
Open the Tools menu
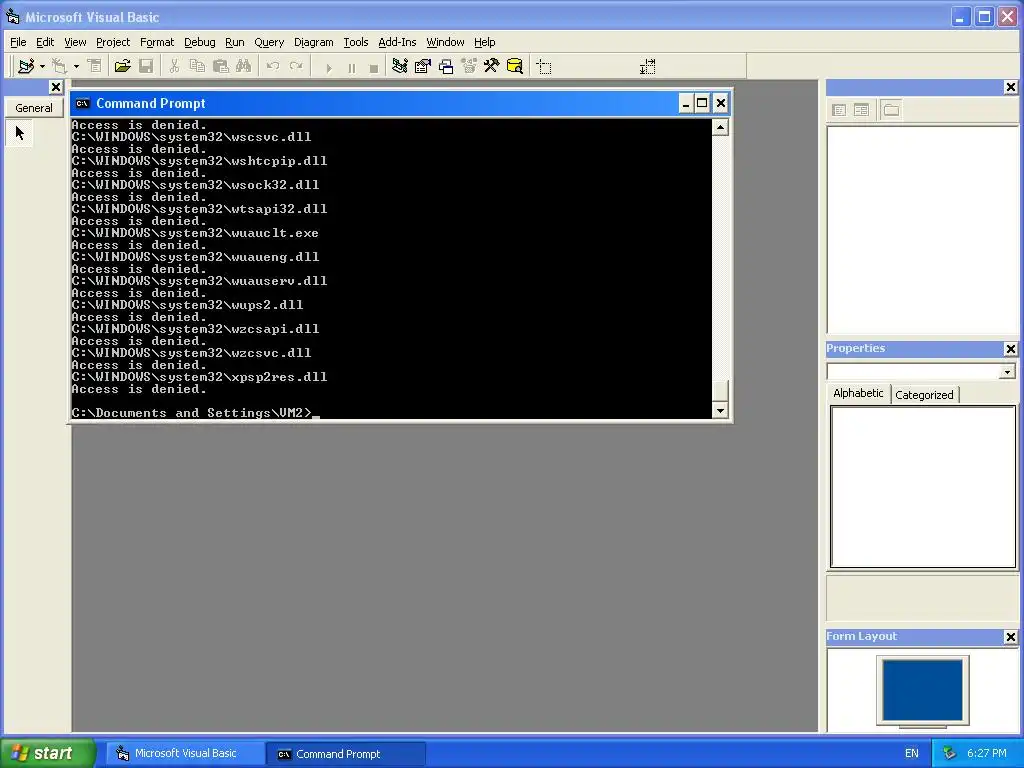(356, 42)
